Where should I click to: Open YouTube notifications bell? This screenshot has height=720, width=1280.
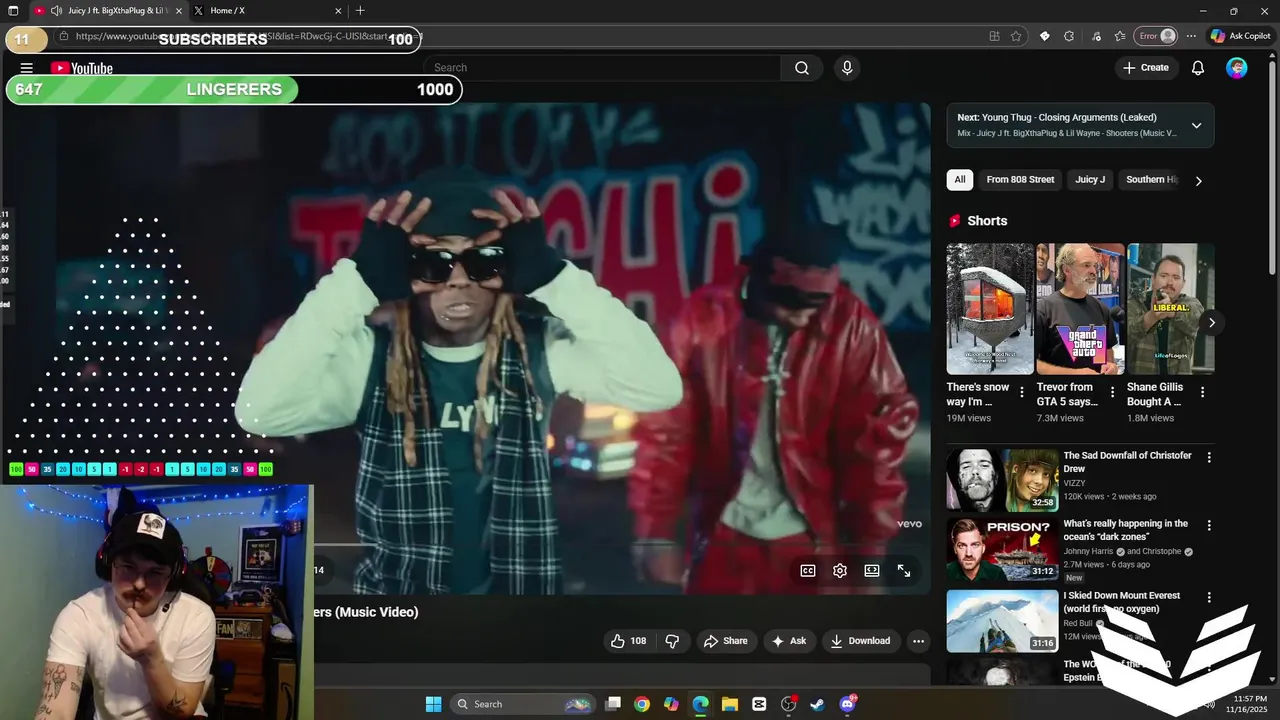[x=1198, y=68]
